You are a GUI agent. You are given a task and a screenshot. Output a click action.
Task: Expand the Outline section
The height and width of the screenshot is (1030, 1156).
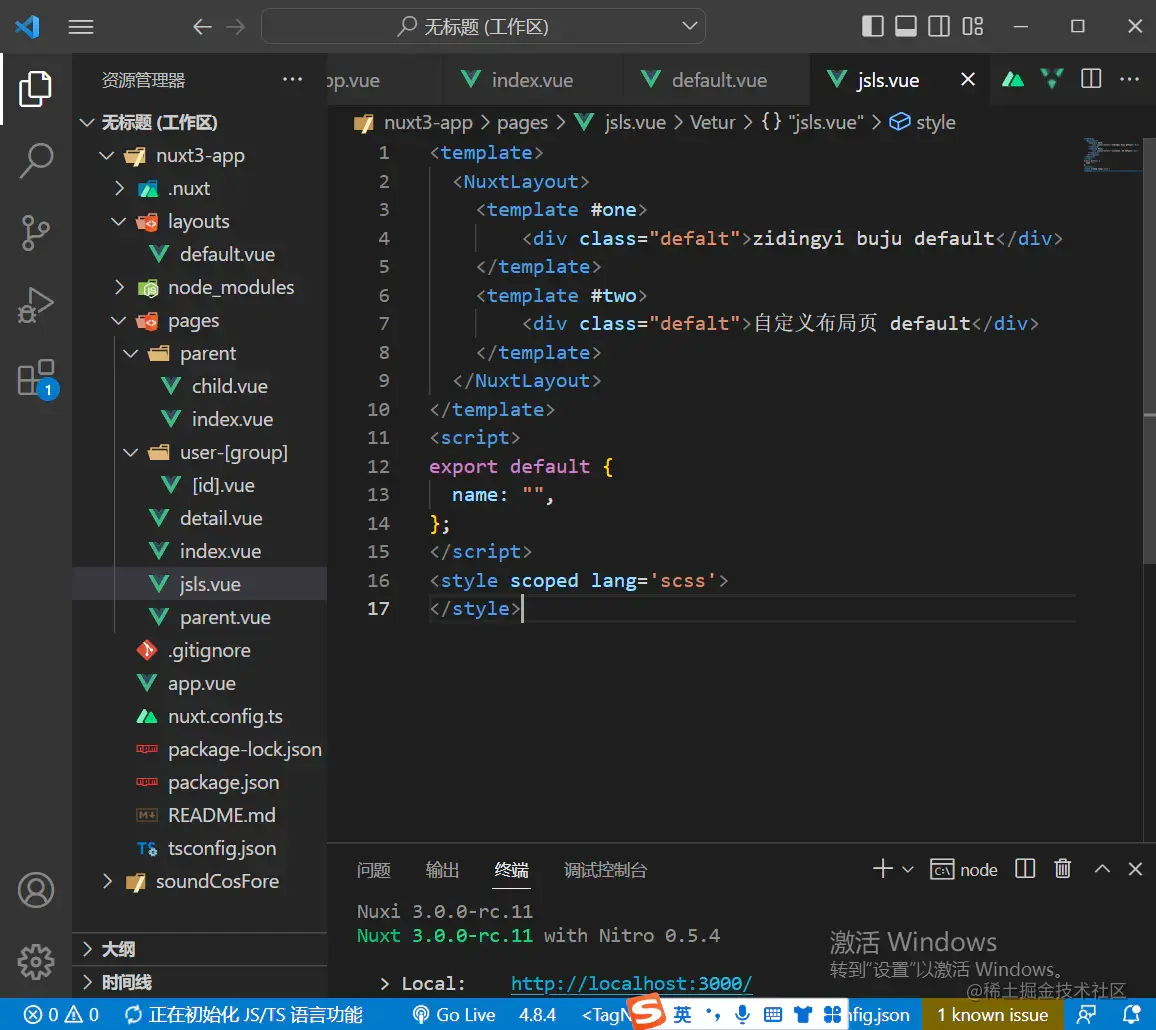pyautogui.click(x=200, y=949)
